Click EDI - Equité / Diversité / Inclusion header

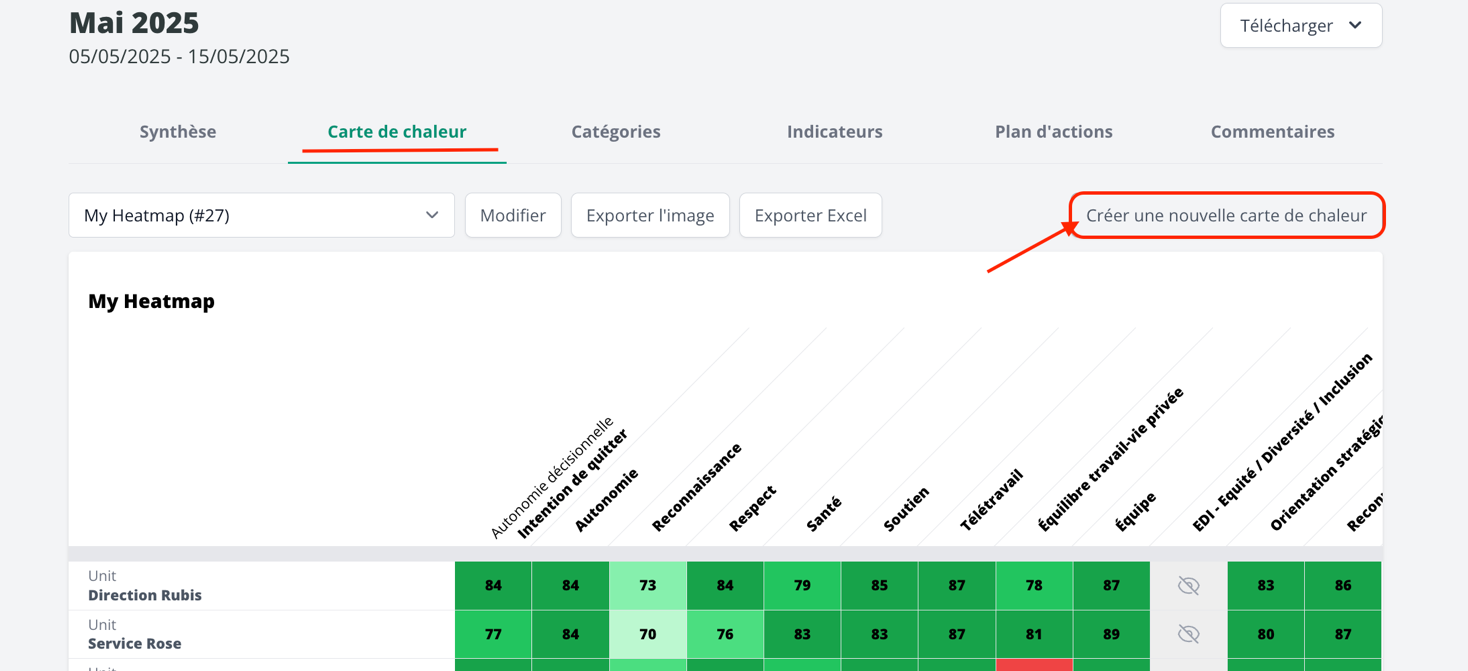coord(1283,442)
